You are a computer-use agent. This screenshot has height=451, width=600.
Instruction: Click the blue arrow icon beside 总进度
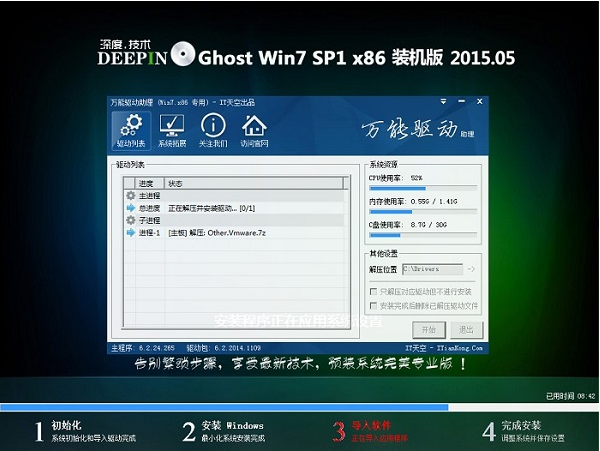point(131,208)
